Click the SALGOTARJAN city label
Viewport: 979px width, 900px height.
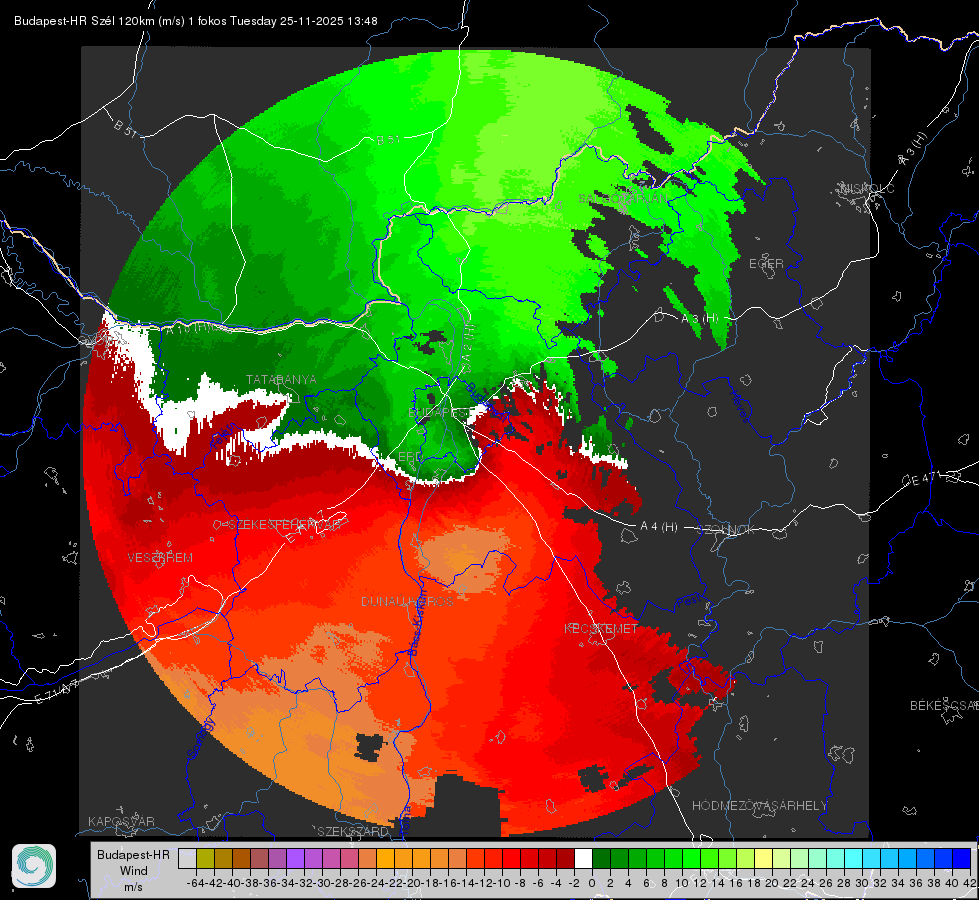(623, 199)
